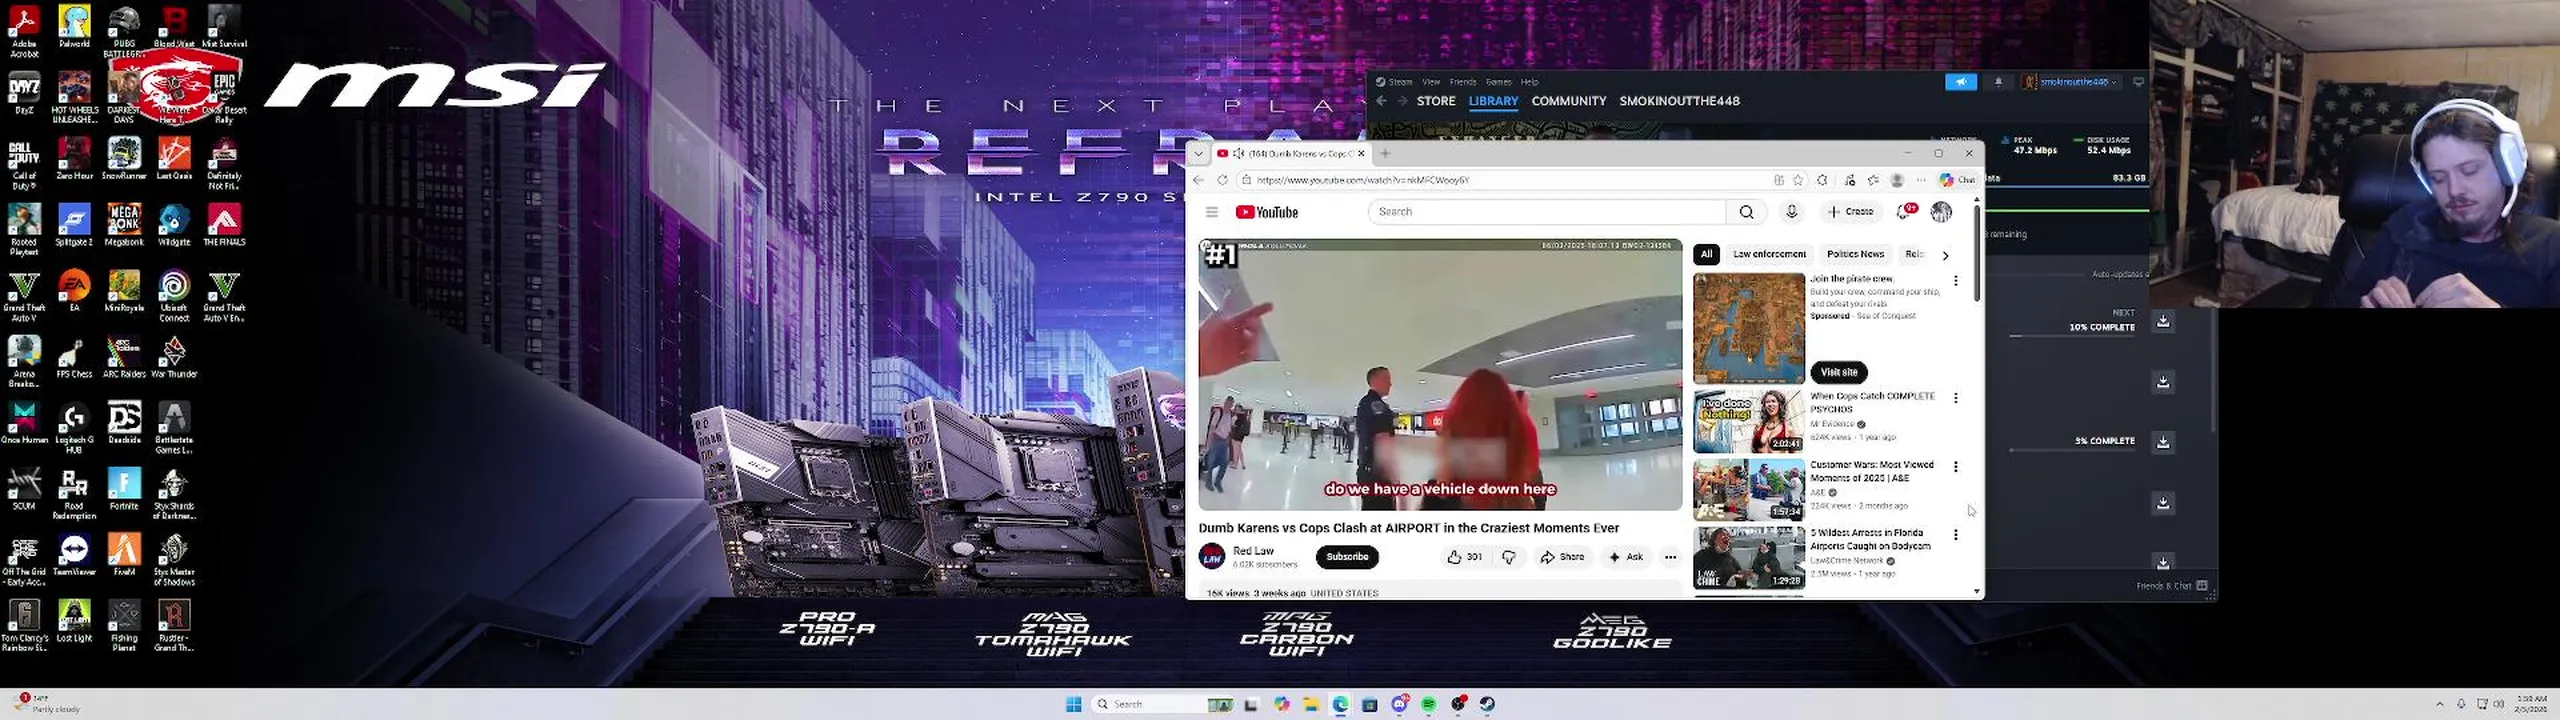This screenshot has width=2560, height=720.
Task: Open Edge profile icon in toolbar
Action: click(1897, 180)
